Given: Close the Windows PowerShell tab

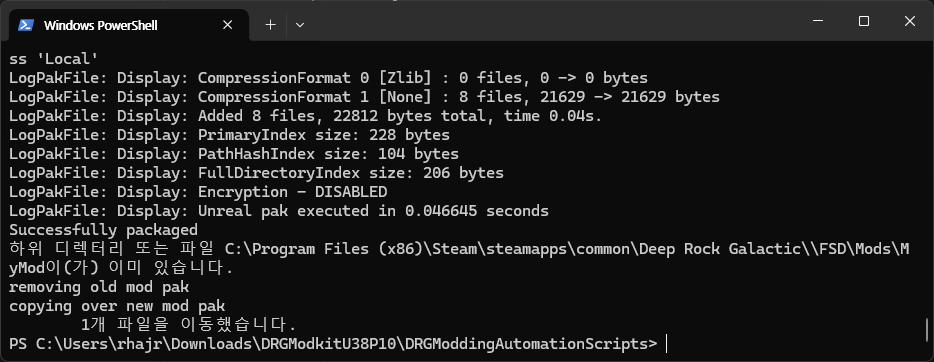Looking at the screenshot, I should click(x=228, y=25).
